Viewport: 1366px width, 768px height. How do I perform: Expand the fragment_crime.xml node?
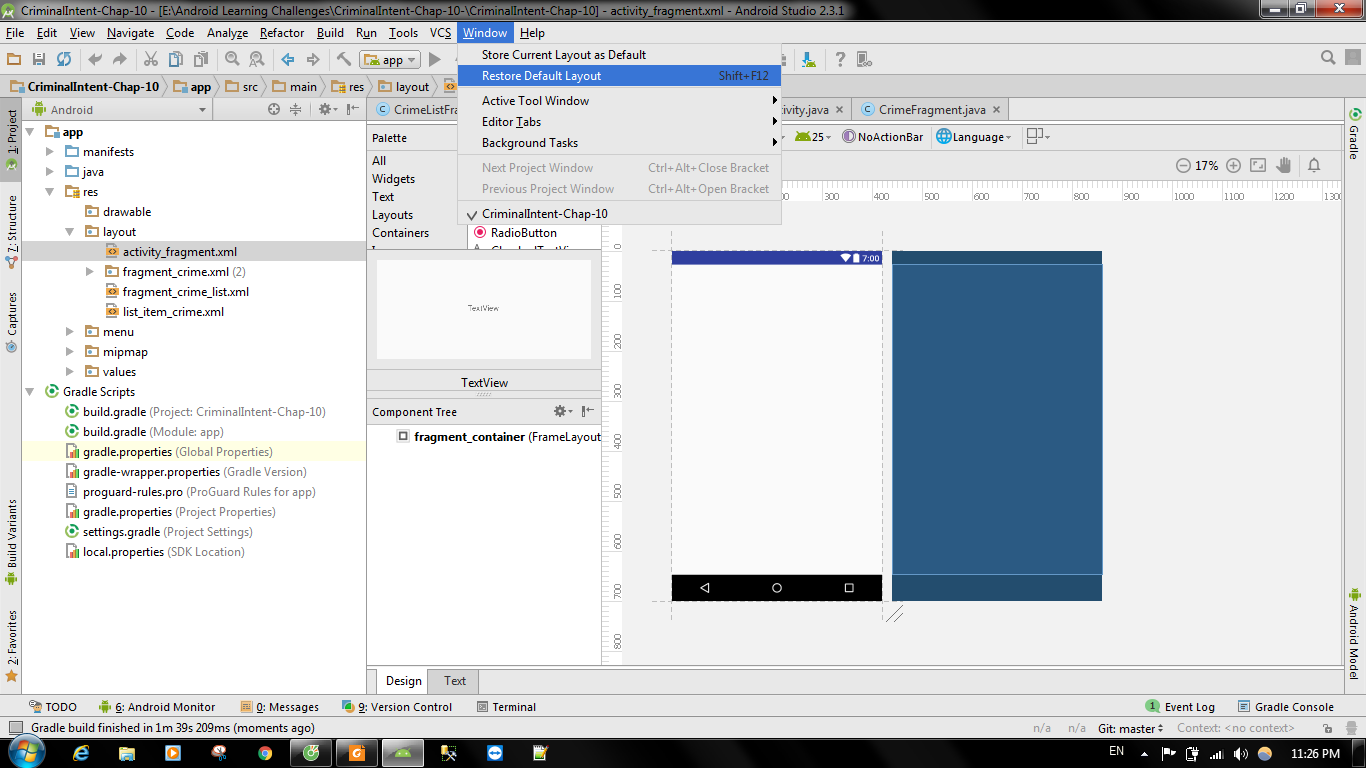coord(90,271)
